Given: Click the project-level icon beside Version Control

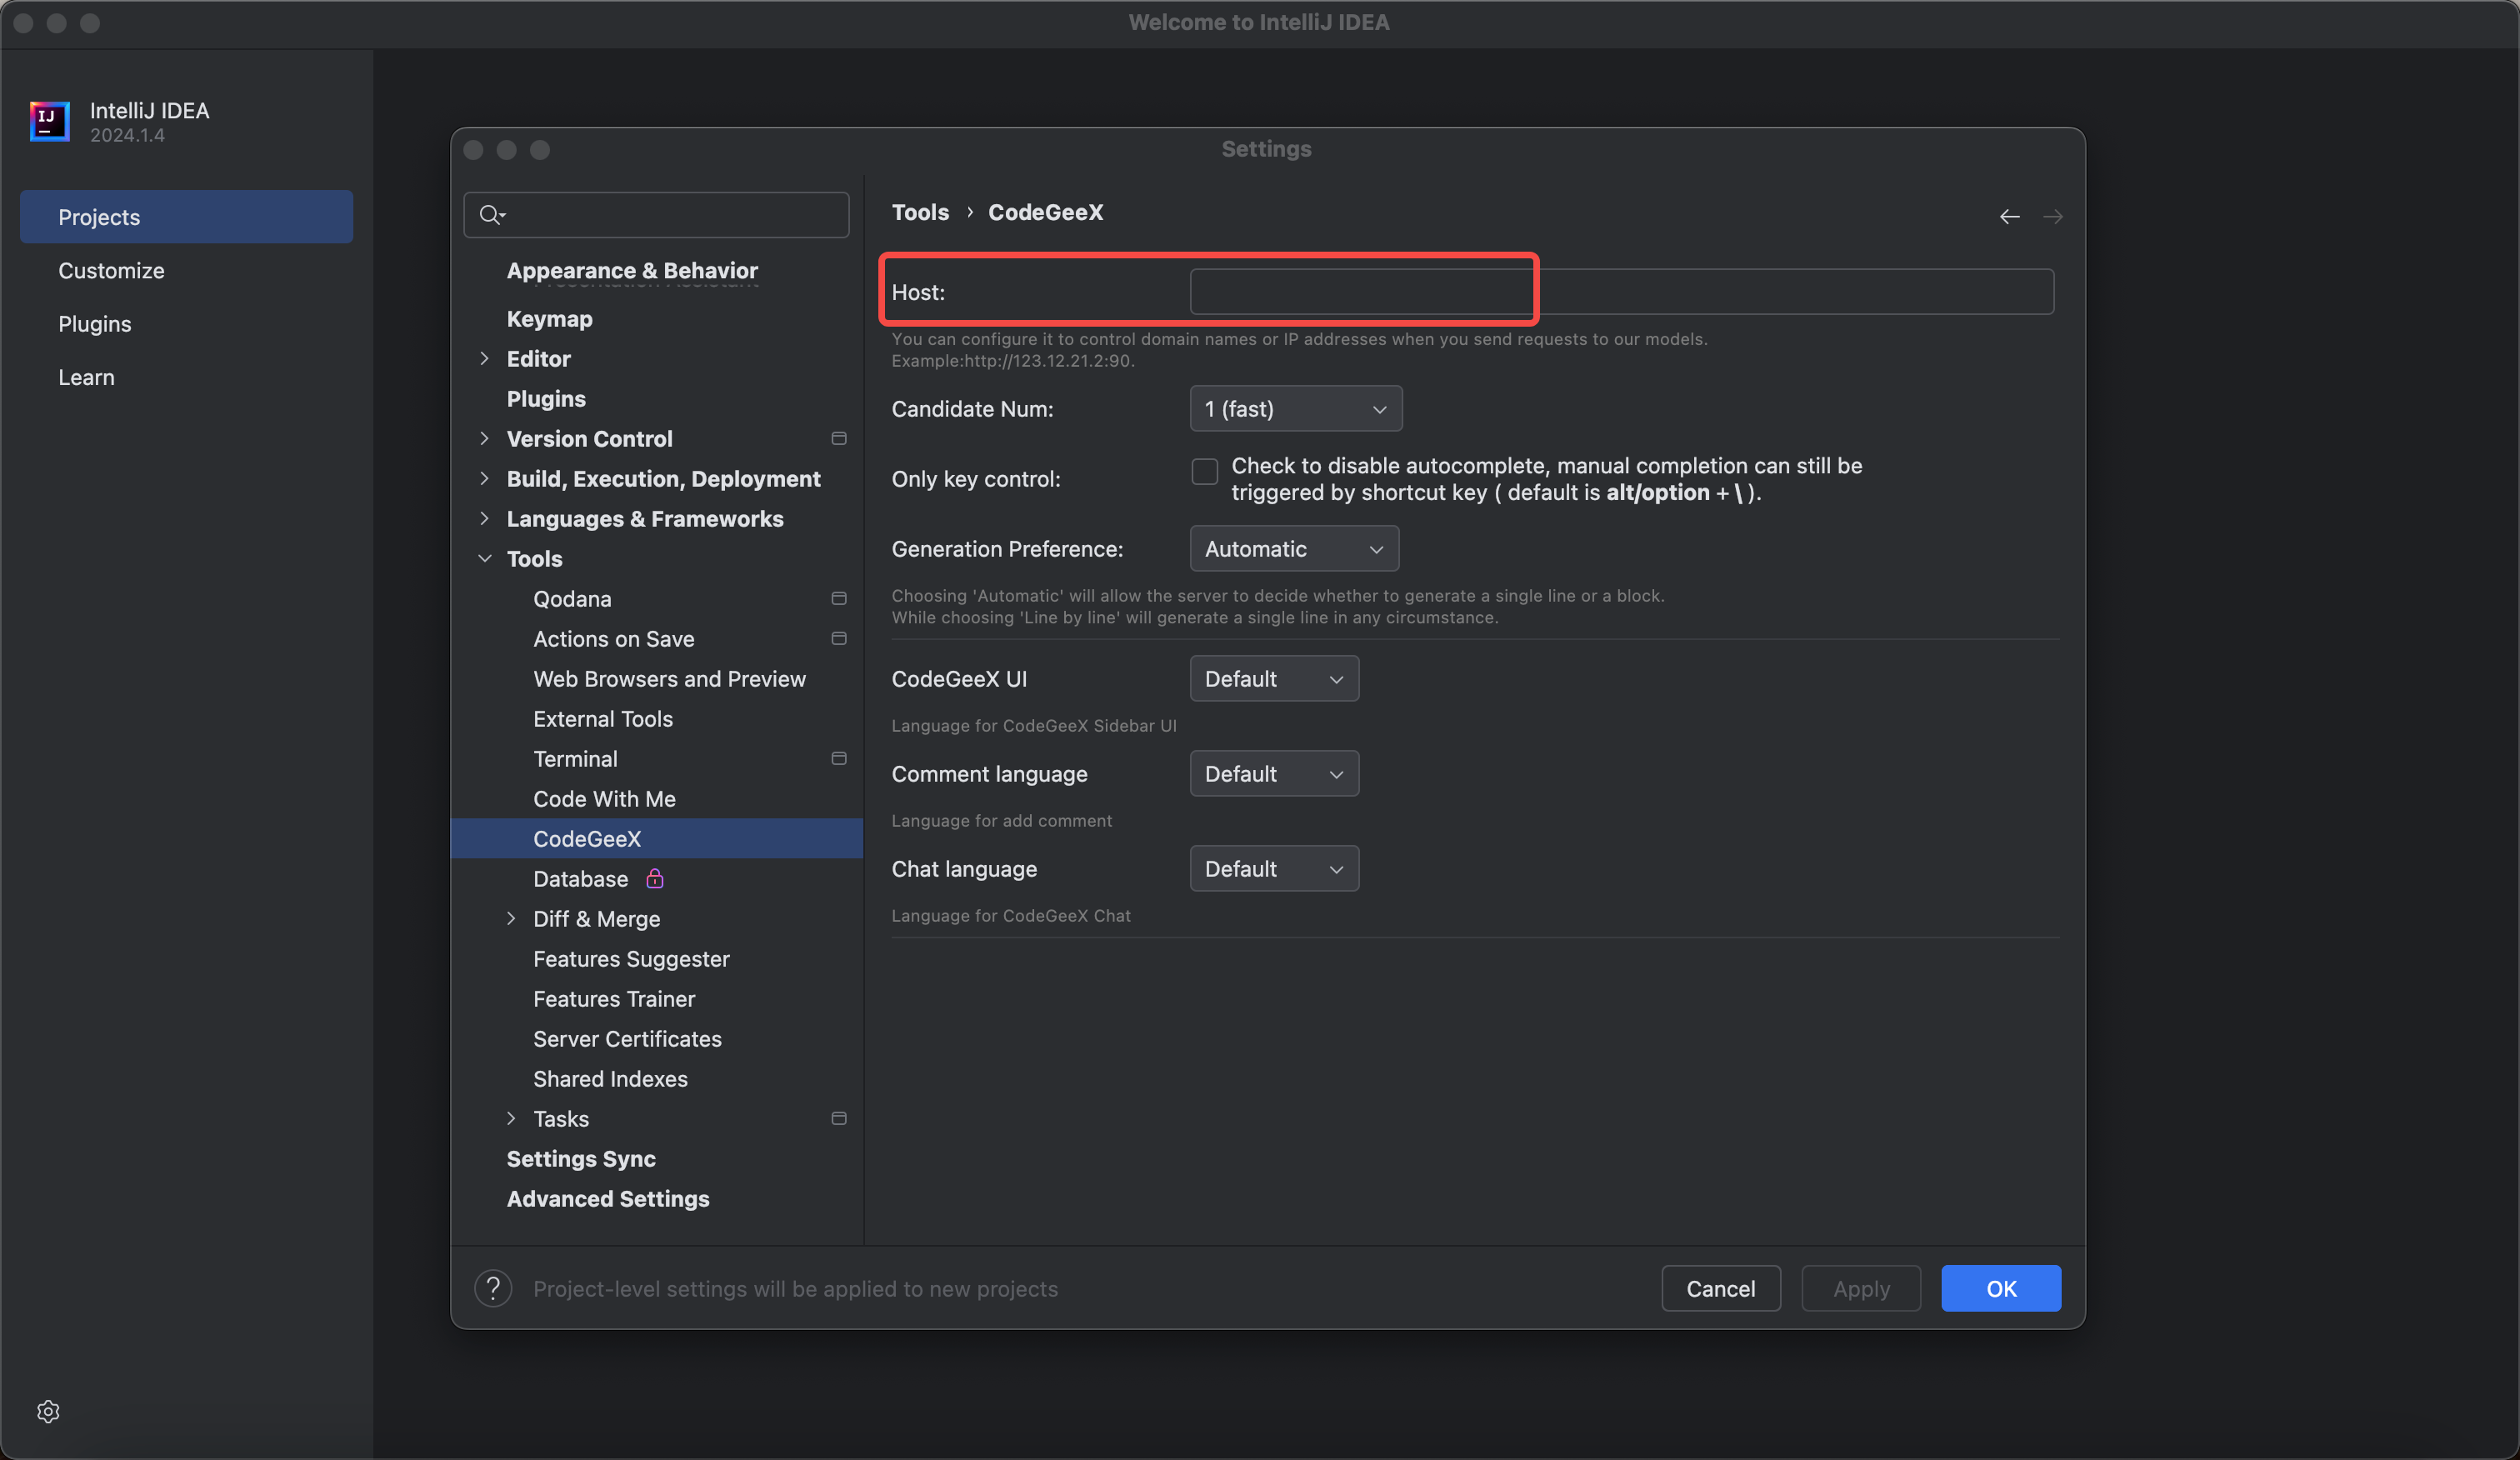Looking at the screenshot, I should (839, 438).
